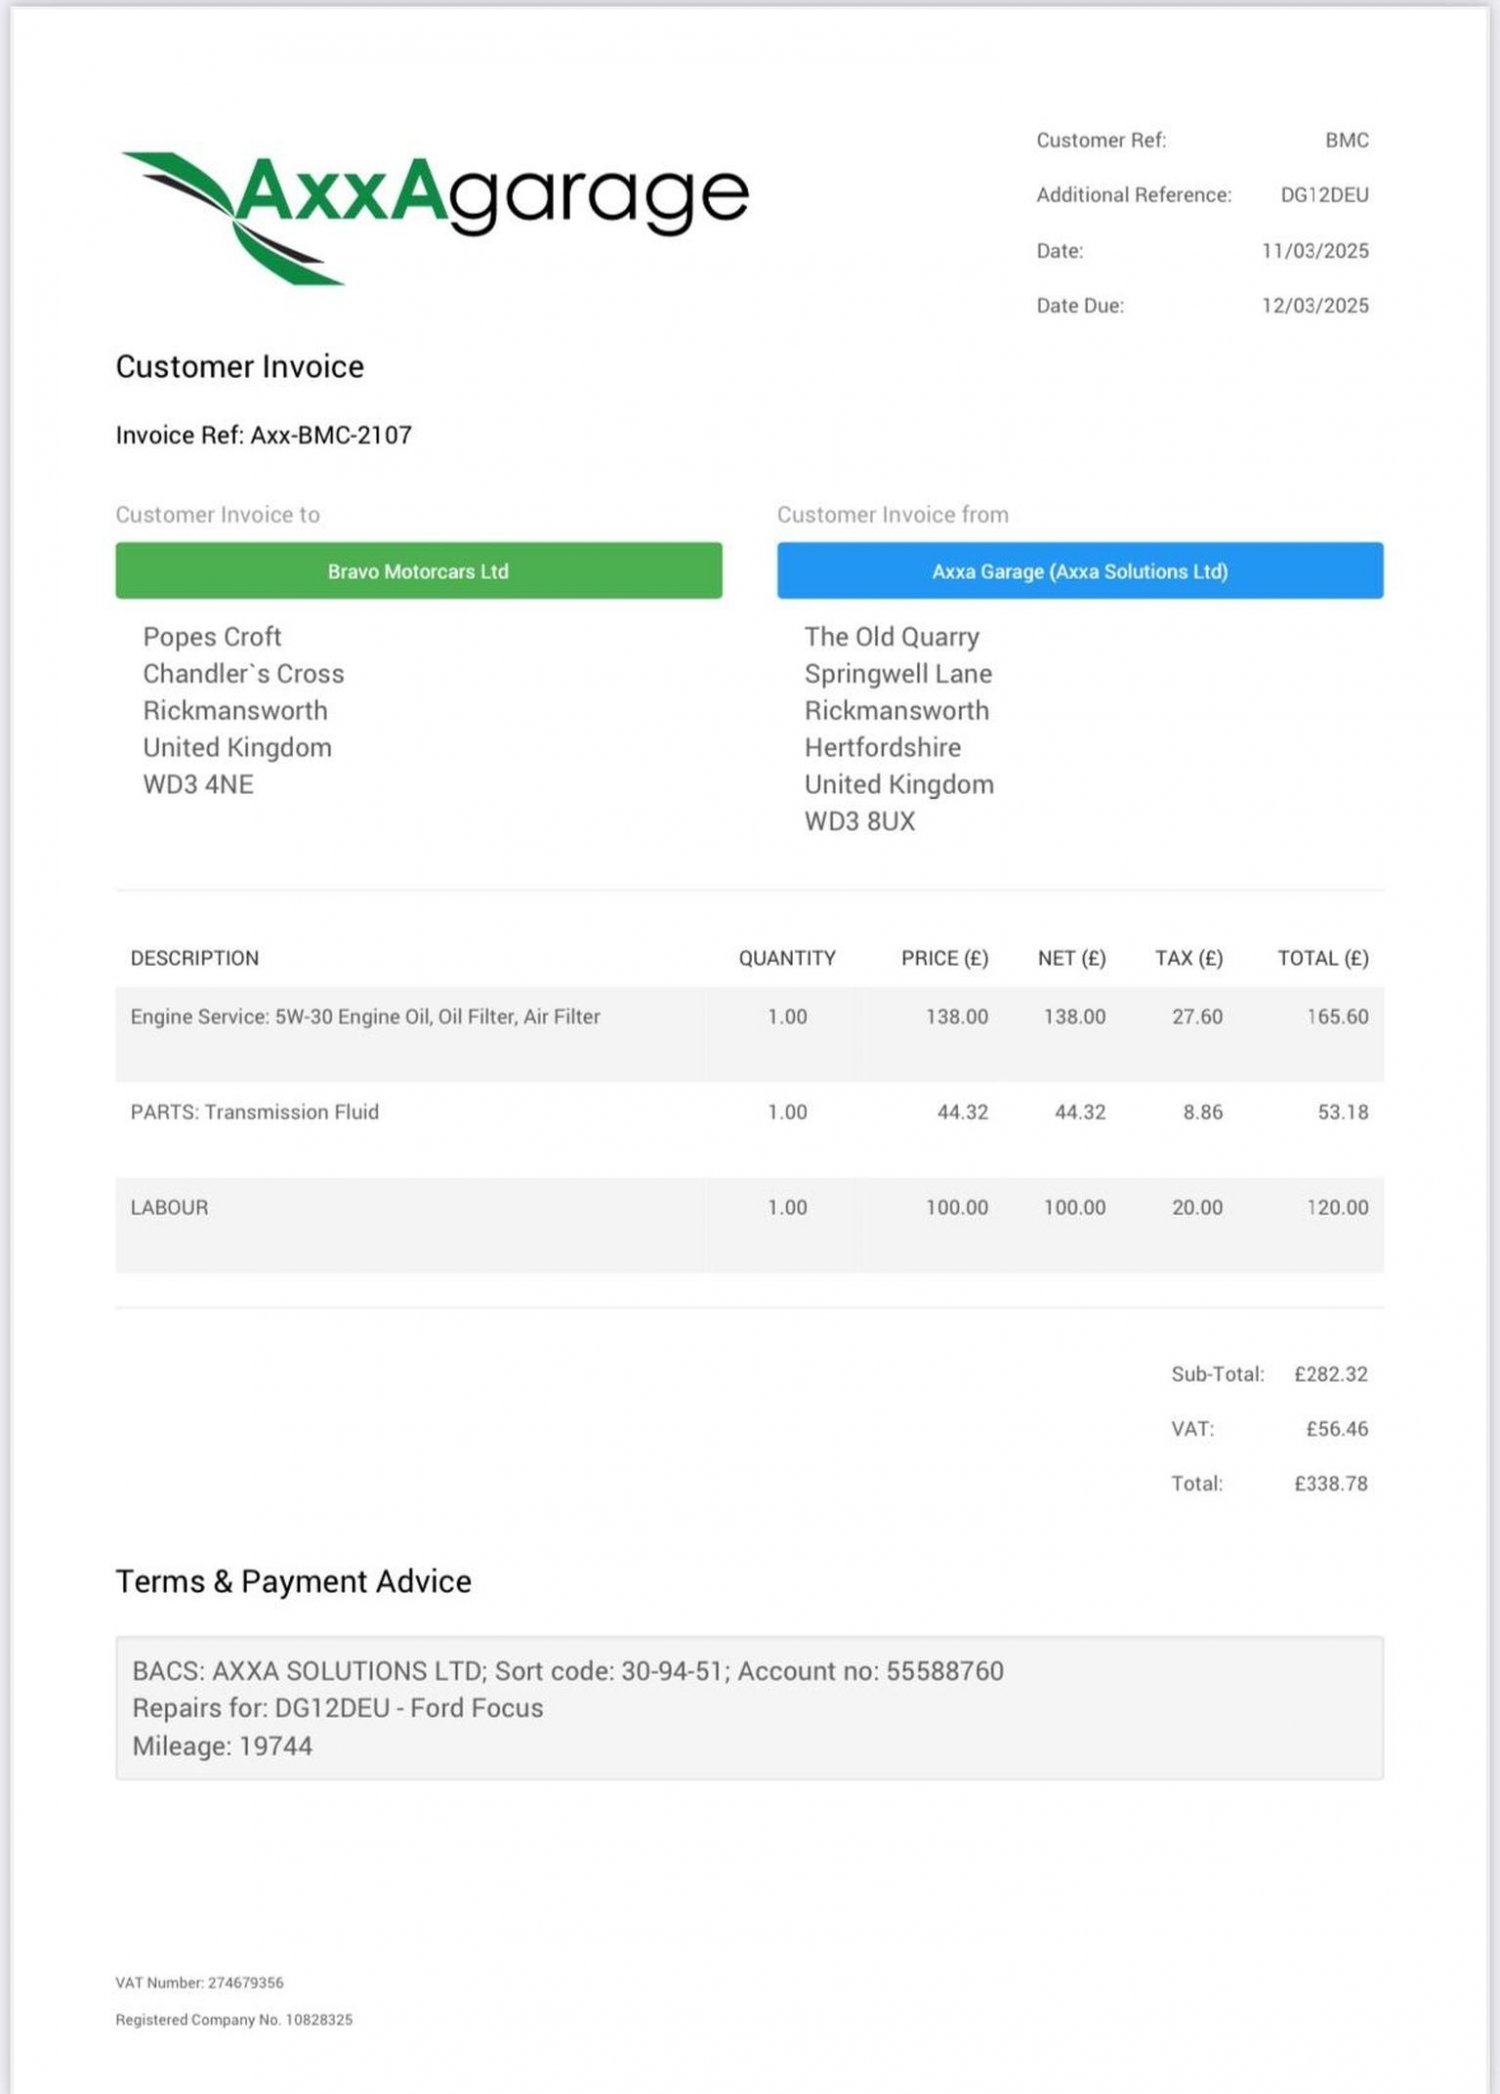Image resolution: width=1500 pixels, height=2094 pixels.
Task: Click the QUANTITY column header
Action: pyautogui.click(x=787, y=958)
